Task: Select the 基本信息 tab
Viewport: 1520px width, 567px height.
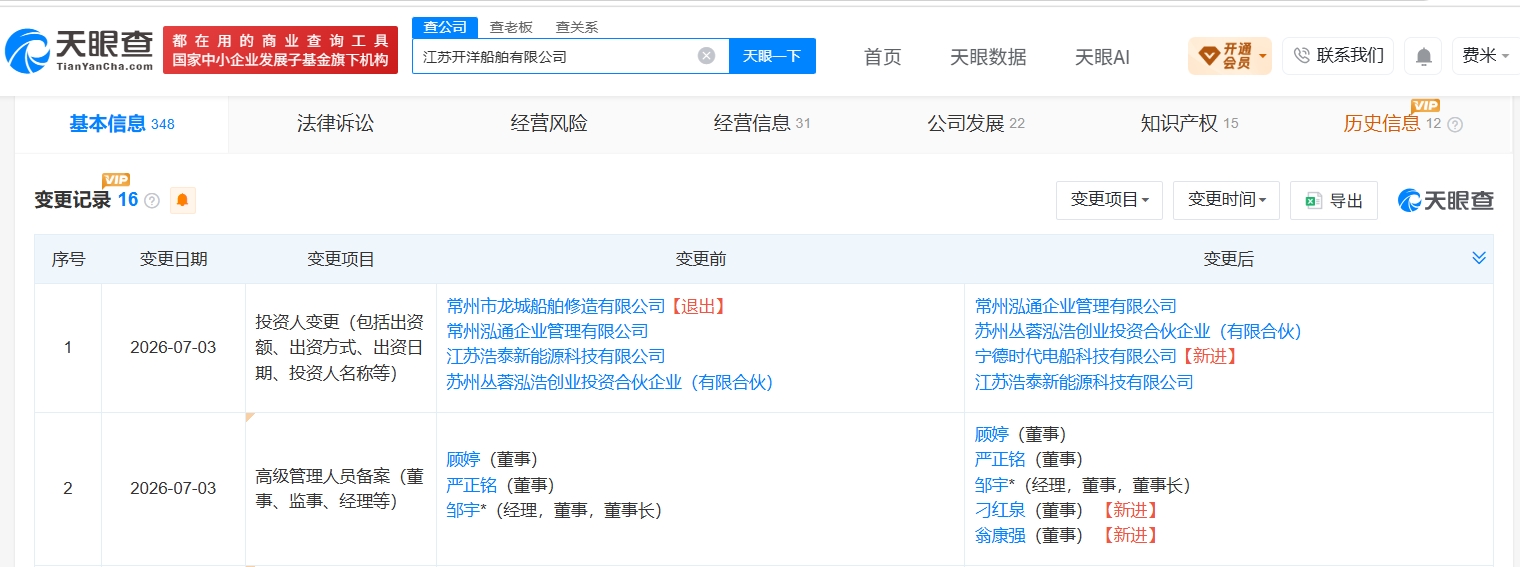Action: 121,124
